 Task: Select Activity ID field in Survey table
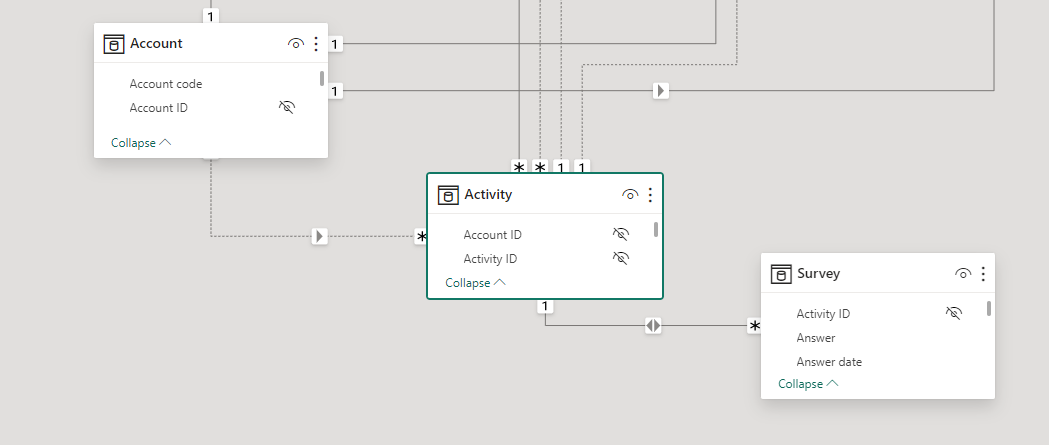[823, 314]
